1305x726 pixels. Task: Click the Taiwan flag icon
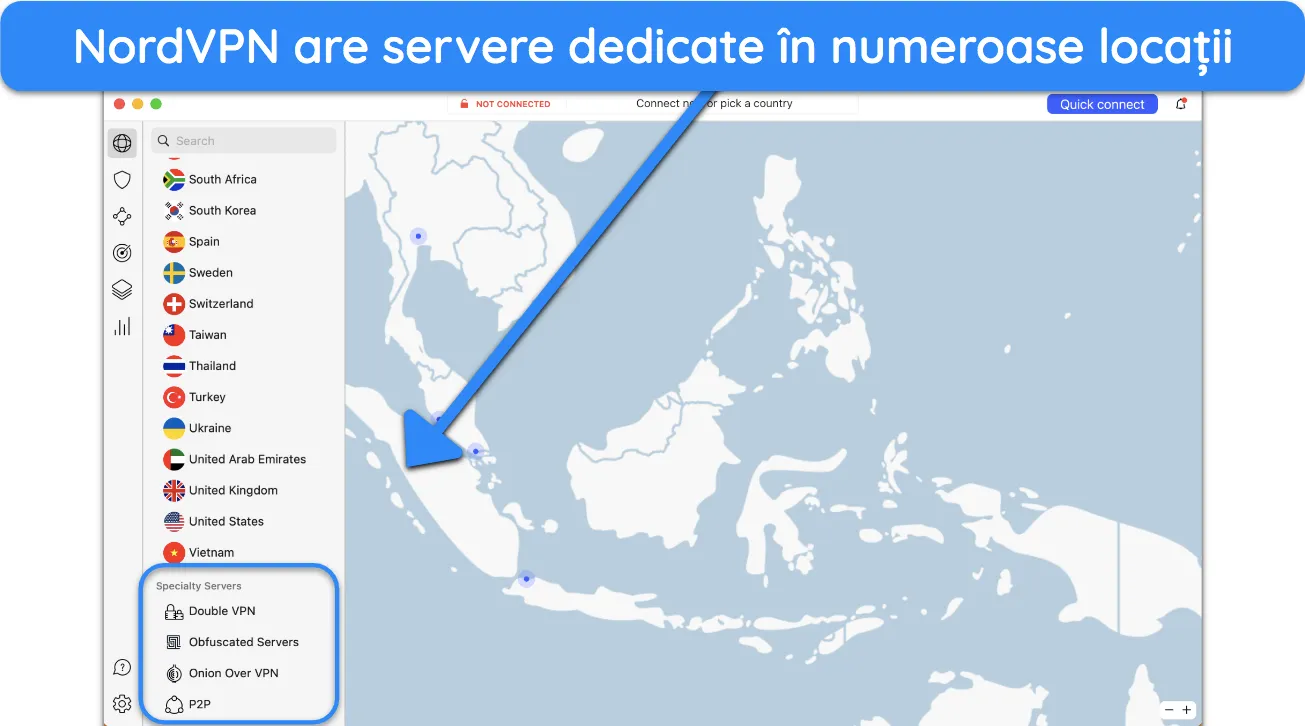[174, 335]
